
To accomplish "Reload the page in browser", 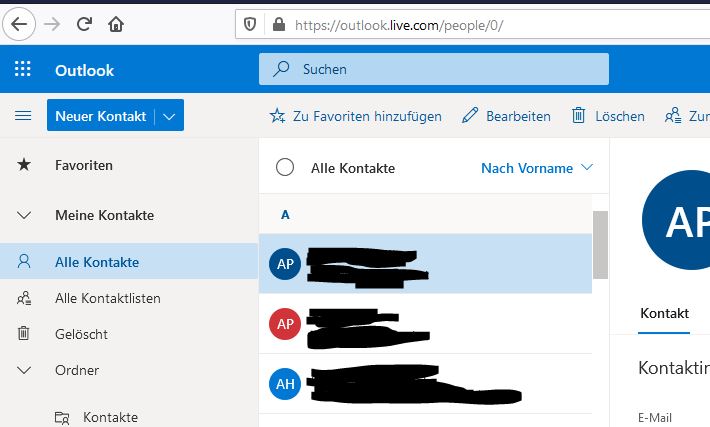I will coord(84,23).
